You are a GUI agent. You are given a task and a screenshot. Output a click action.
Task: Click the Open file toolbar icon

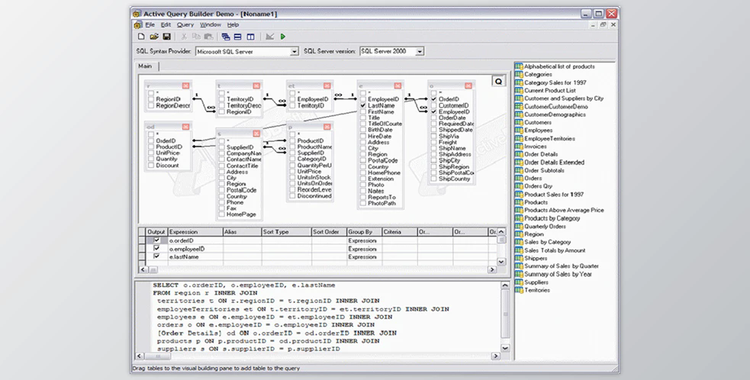tap(154, 36)
